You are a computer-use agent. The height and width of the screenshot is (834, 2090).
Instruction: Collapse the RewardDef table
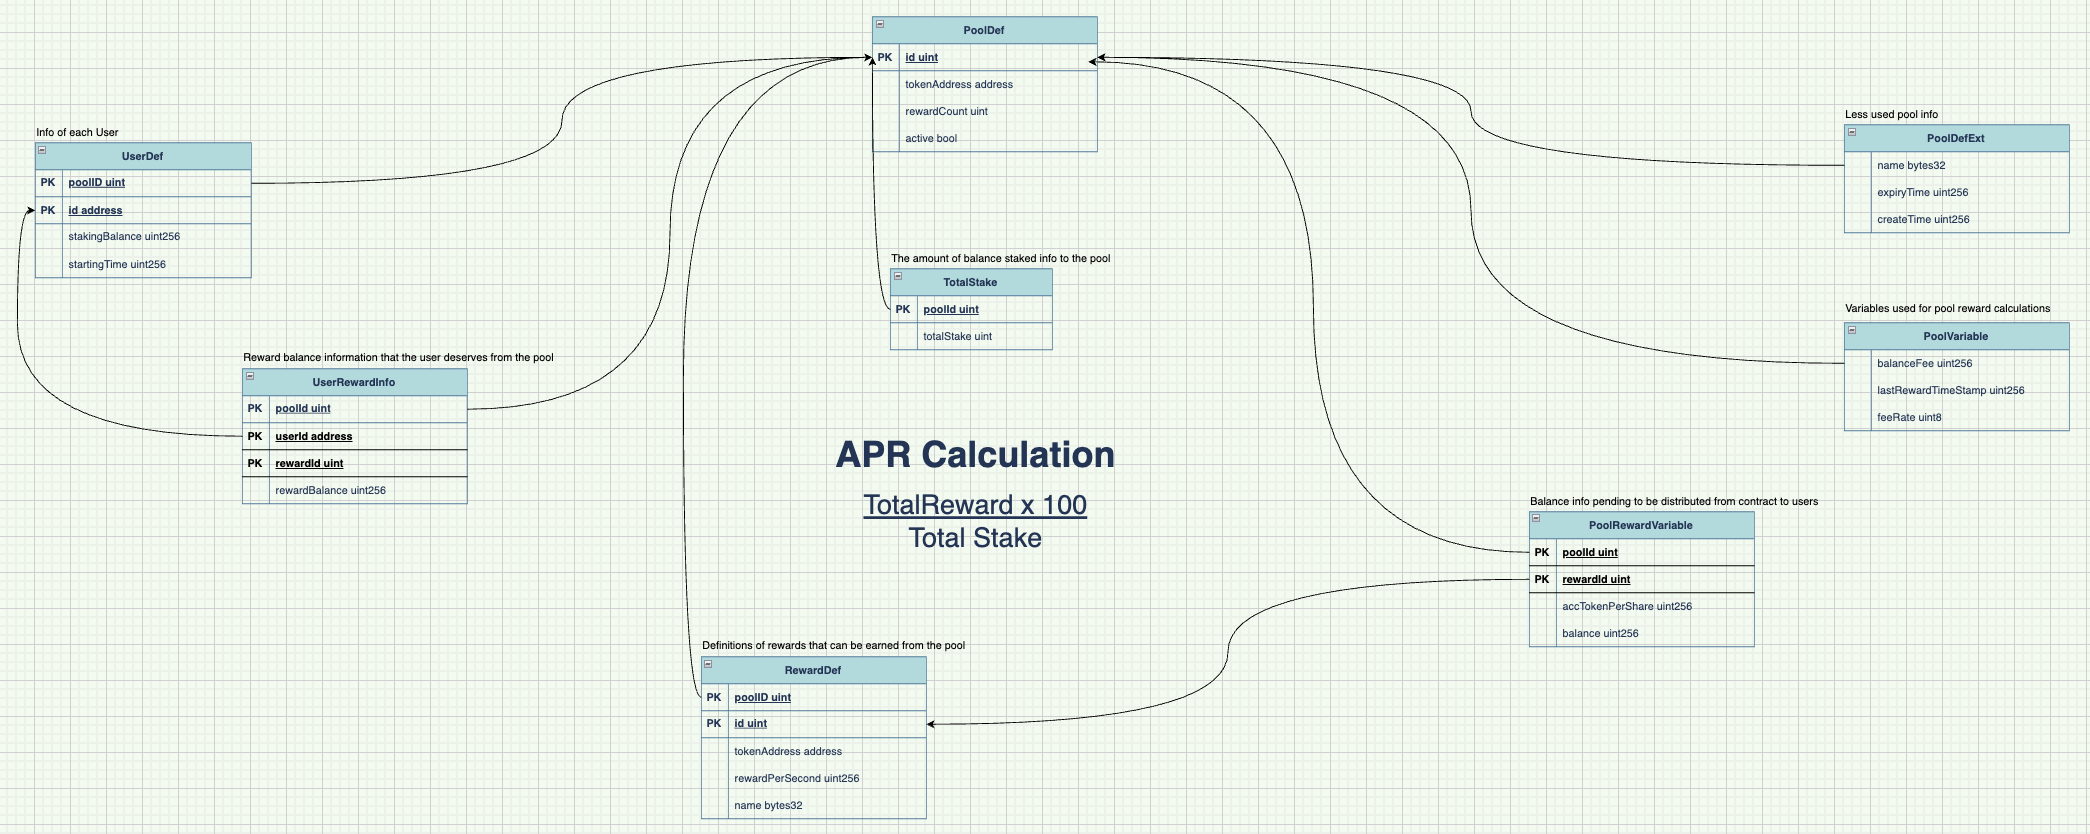tap(708, 664)
